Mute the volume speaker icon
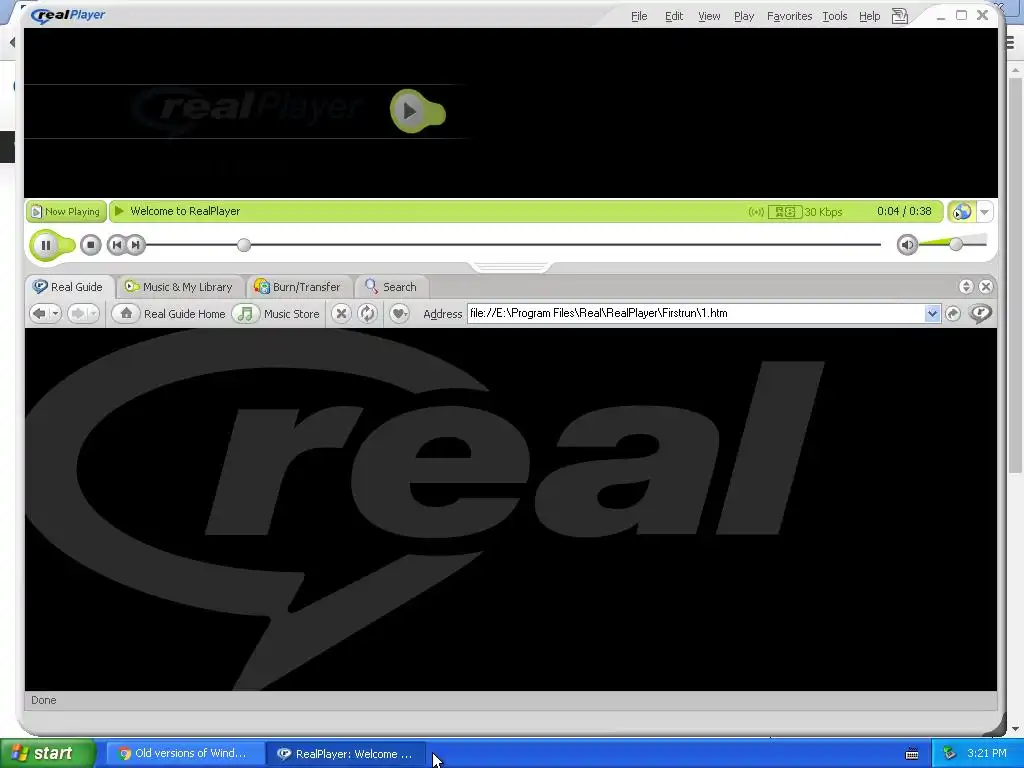This screenshot has width=1024, height=768. pos(907,245)
